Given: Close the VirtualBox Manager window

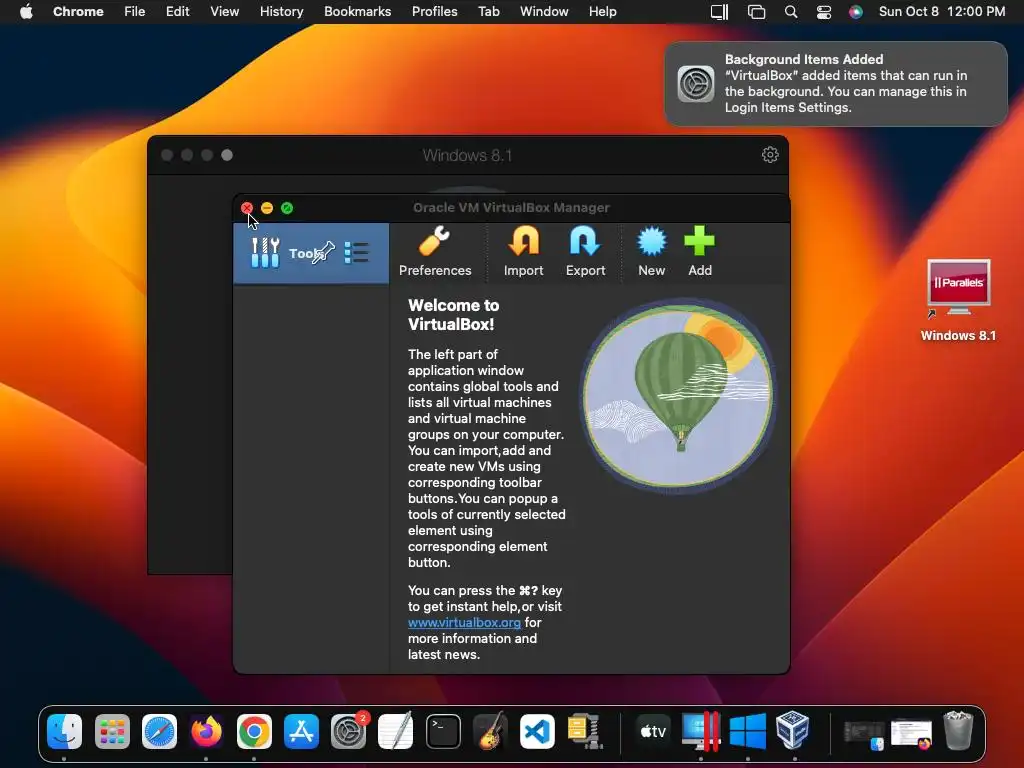Looking at the screenshot, I should pyautogui.click(x=247, y=208).
